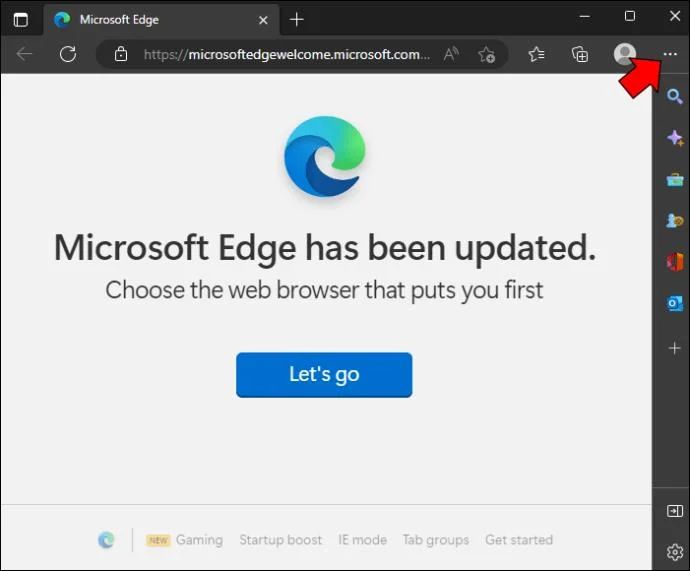Select the Microsoft Edge tab
The width and height of the screenshot is (690, 571).
click(162, 20)
